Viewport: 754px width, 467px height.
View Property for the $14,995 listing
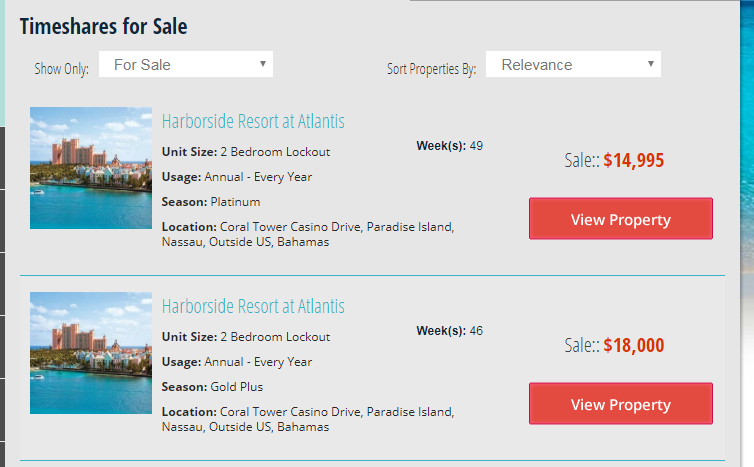pyautogui.click(x=621, y=218)
